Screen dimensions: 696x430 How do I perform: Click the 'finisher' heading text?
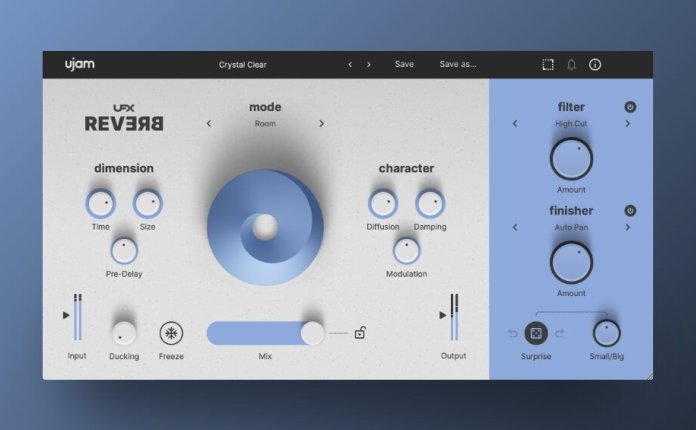pos(571,210)
